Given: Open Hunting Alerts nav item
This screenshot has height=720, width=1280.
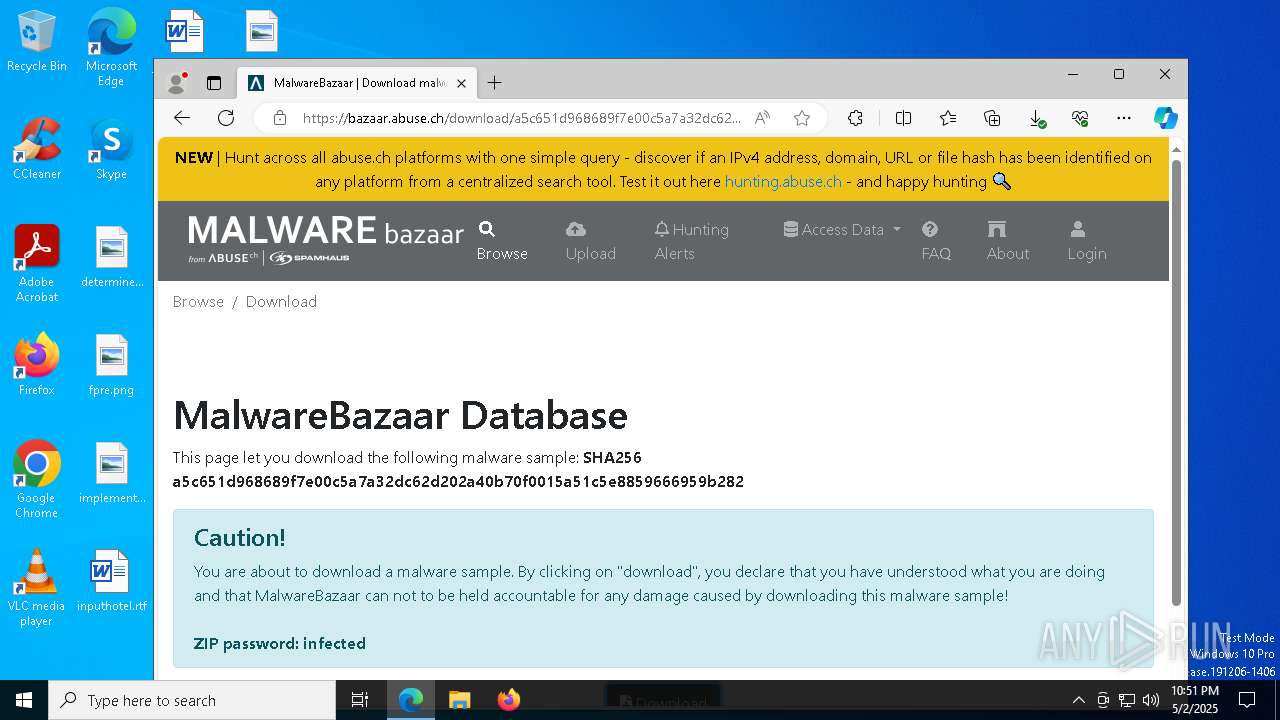Looking at the screenshot, I should (691, 241).
